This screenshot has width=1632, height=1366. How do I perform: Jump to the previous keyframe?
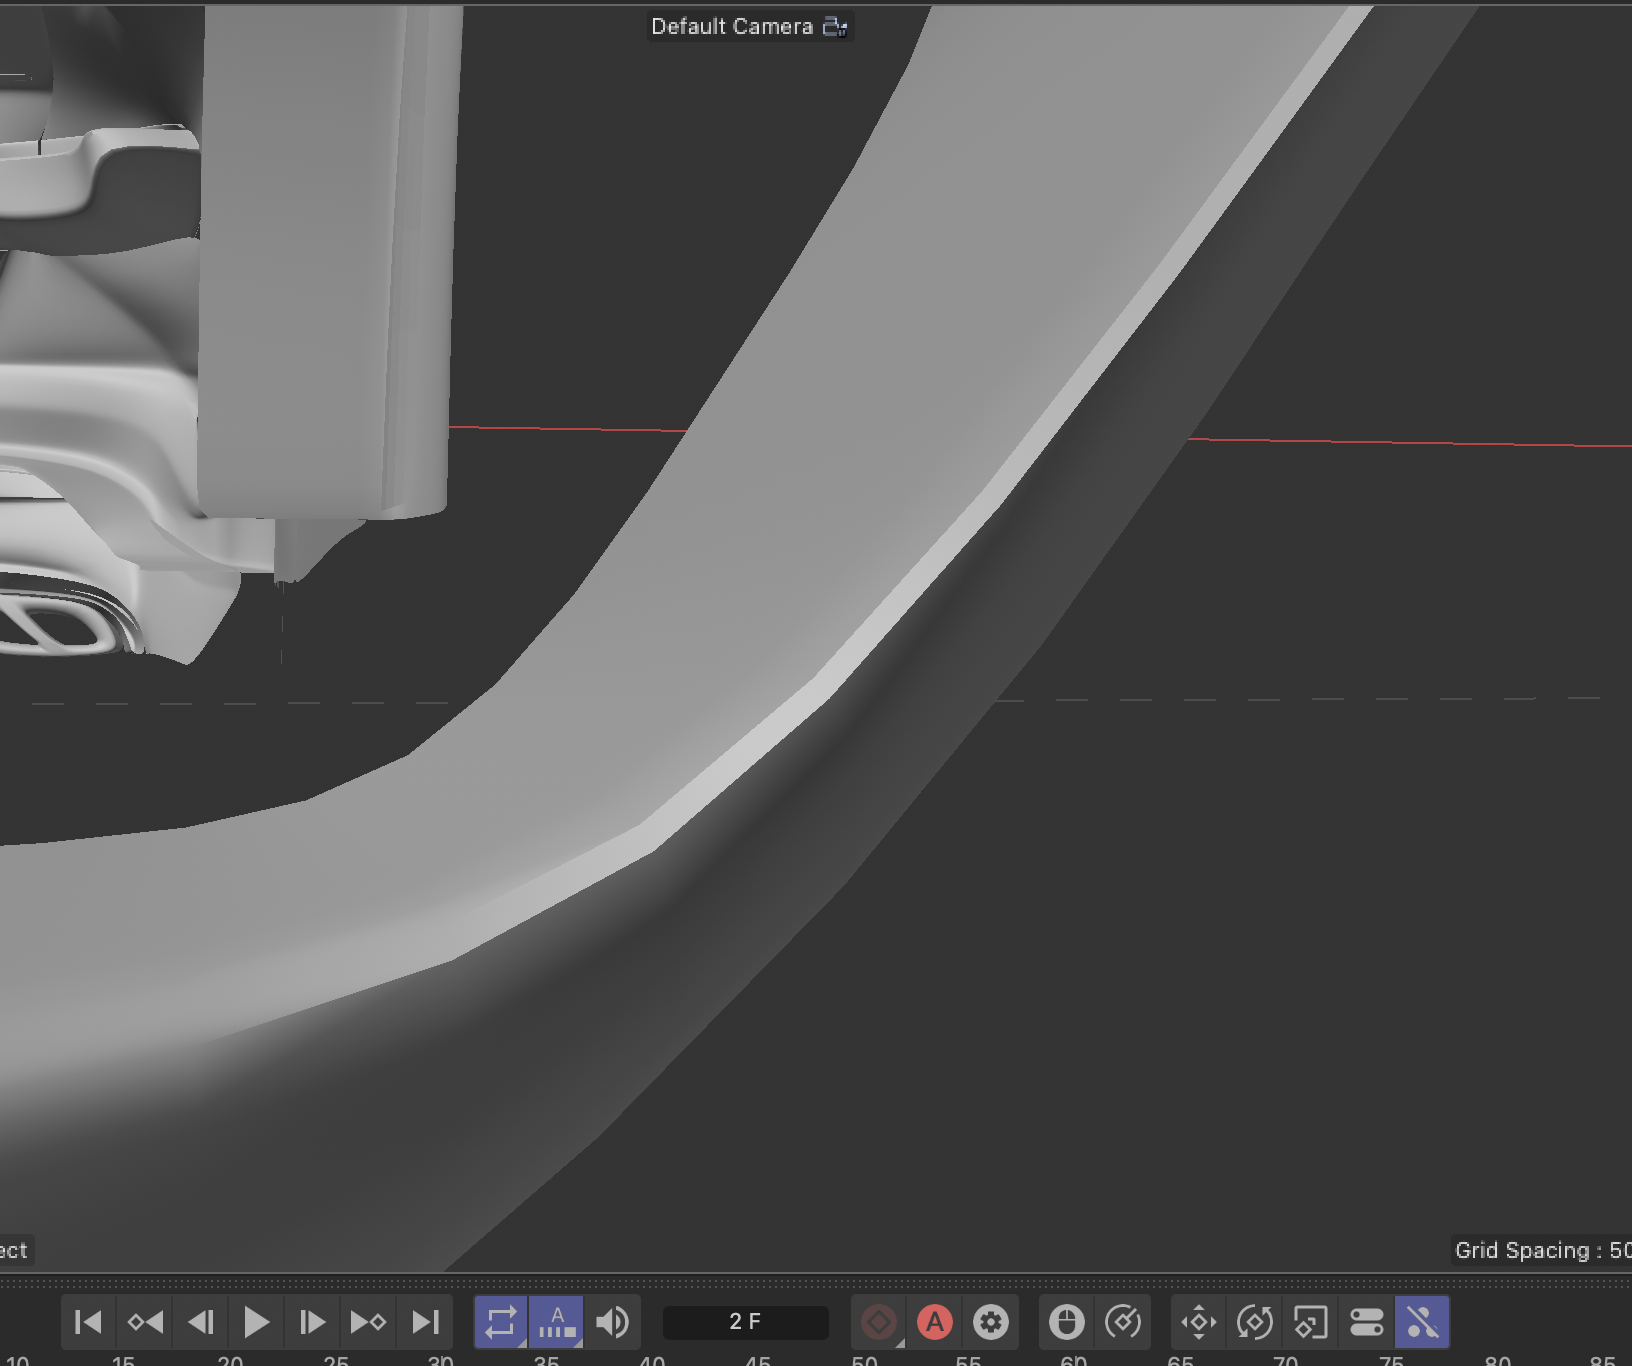[x=145, y=1322]
